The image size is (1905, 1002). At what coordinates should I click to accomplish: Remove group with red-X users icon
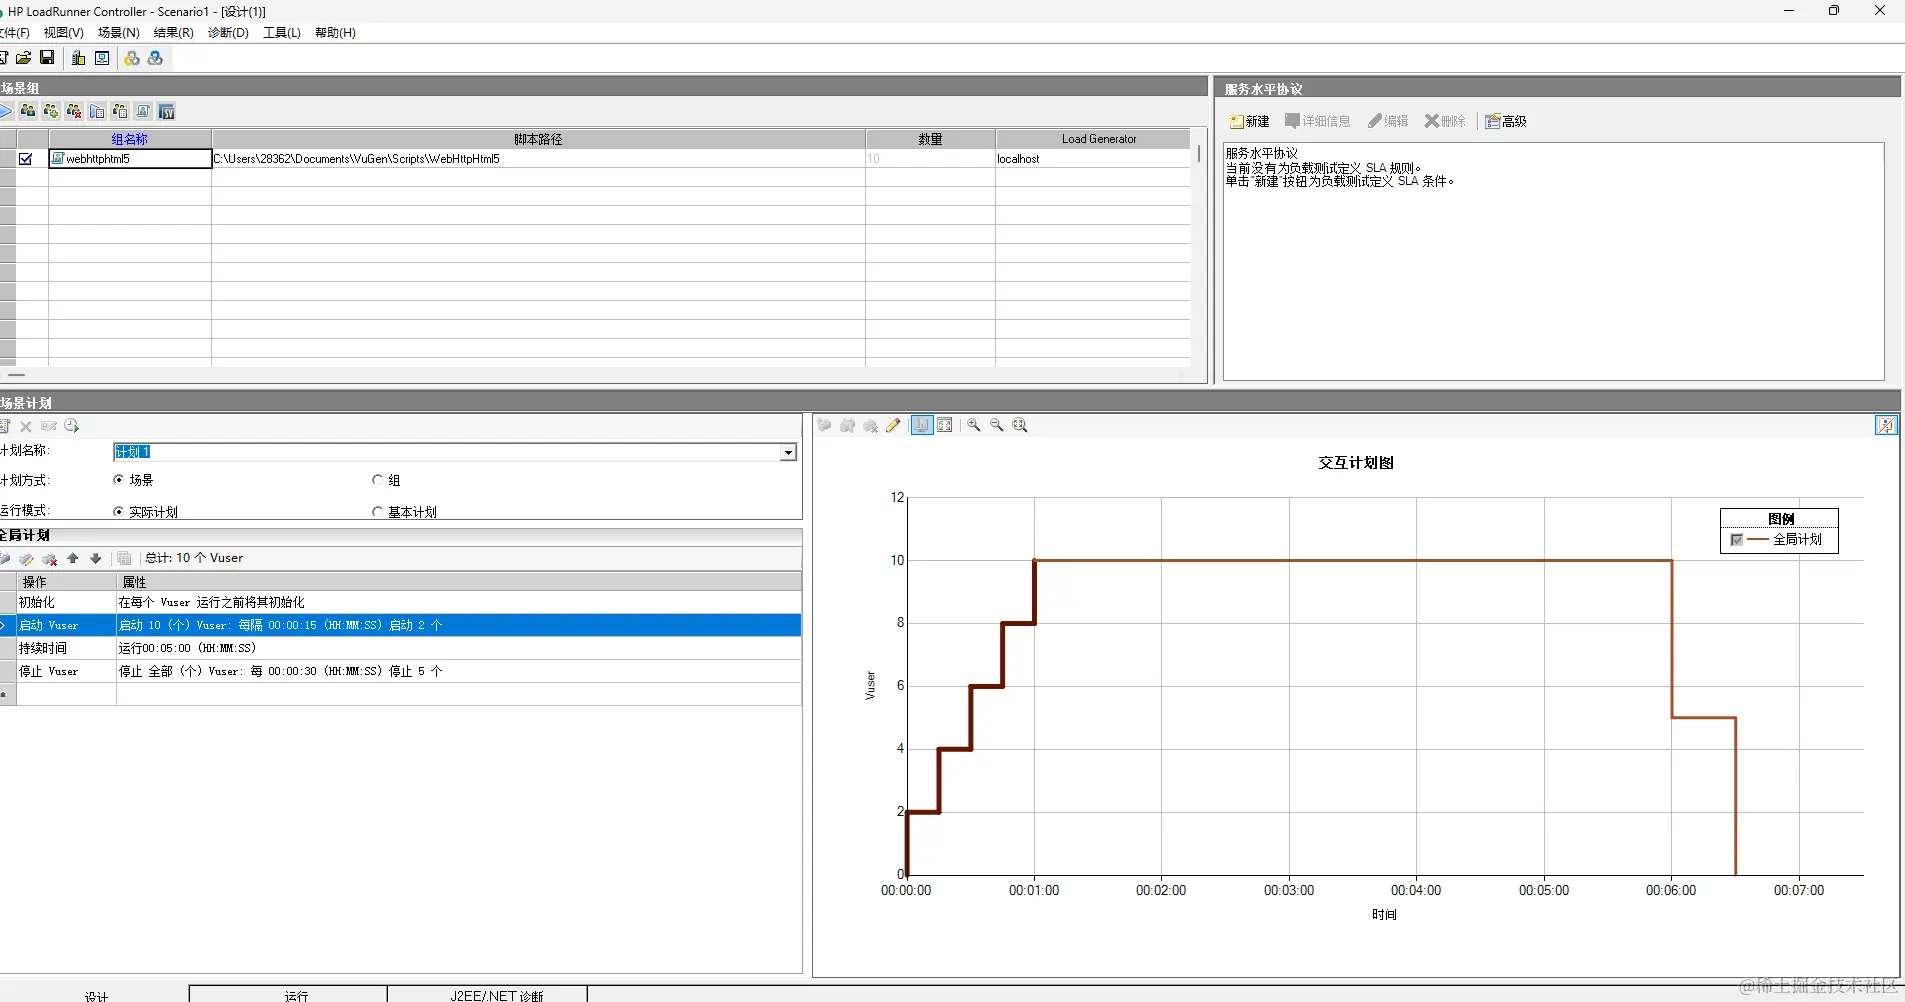click(74, 111)
